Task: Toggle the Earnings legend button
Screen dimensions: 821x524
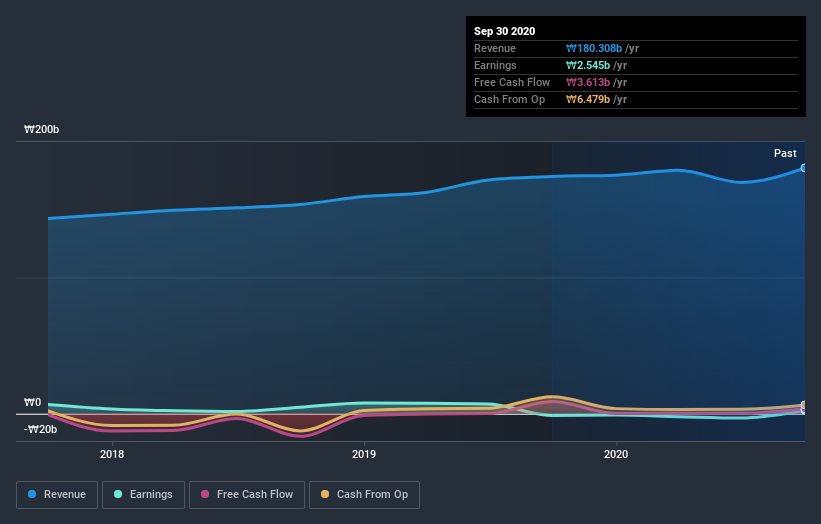Action: coord(143,495)
